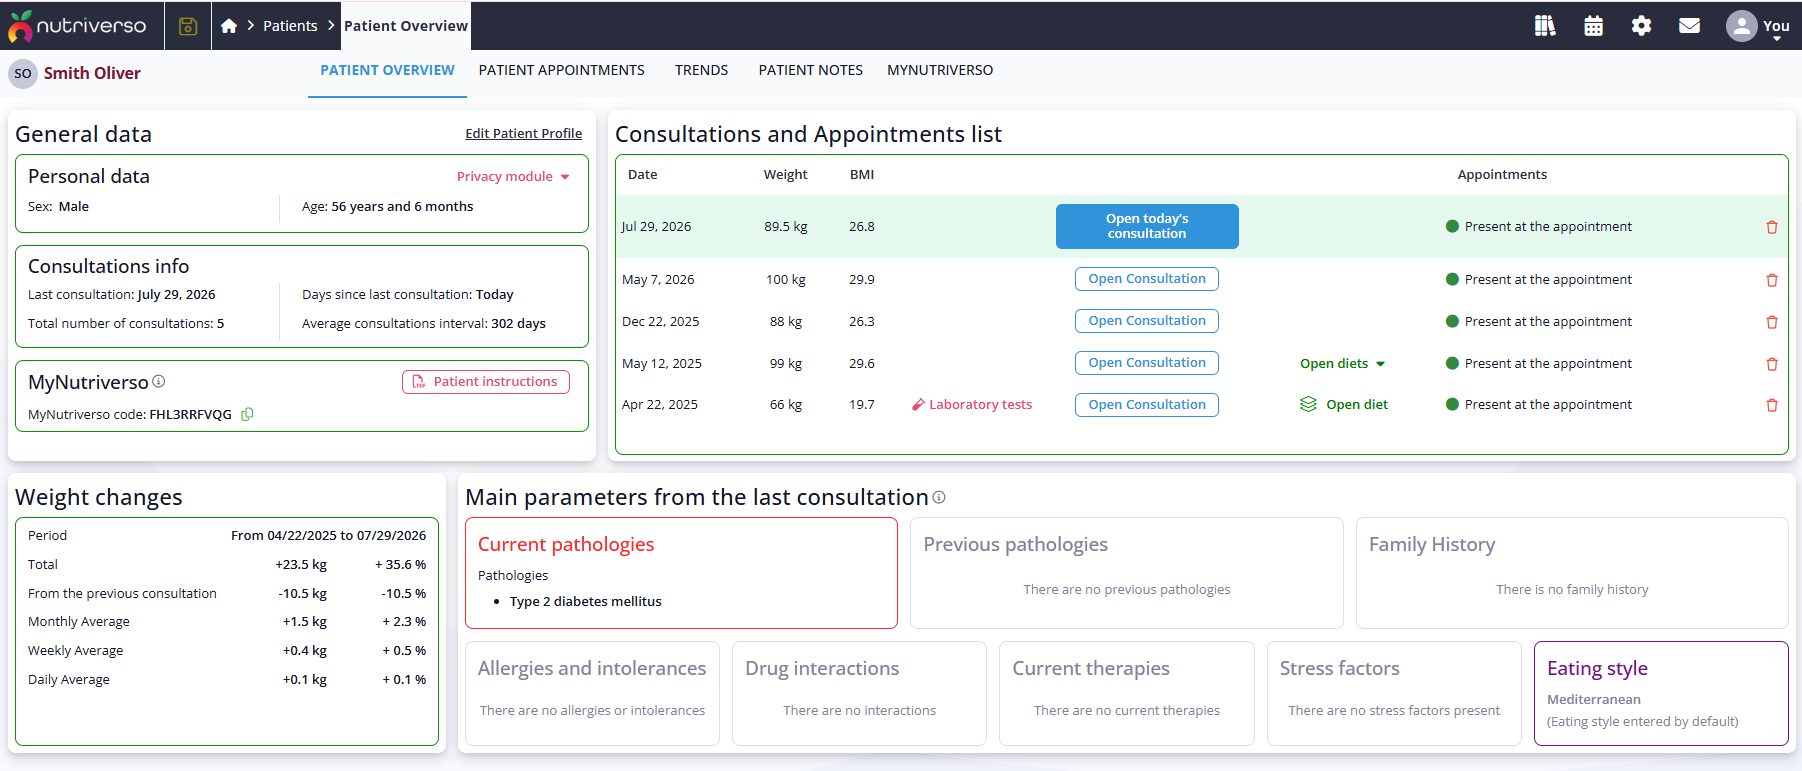Click Average consultations interval 302 days

(x=424, y=323)
